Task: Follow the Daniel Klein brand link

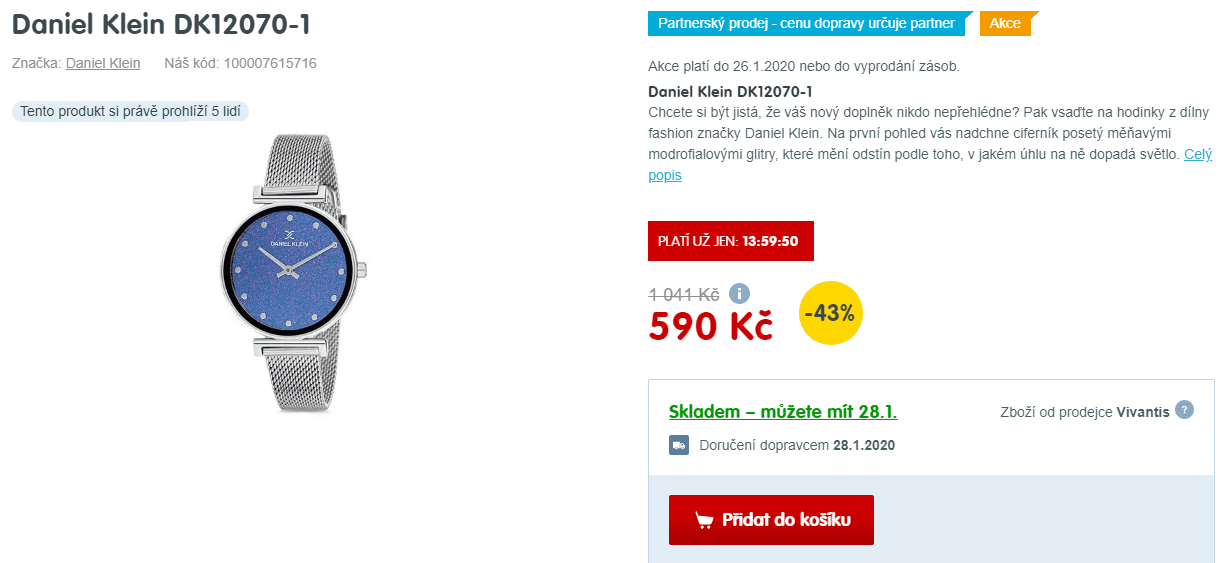Action: 103,63
